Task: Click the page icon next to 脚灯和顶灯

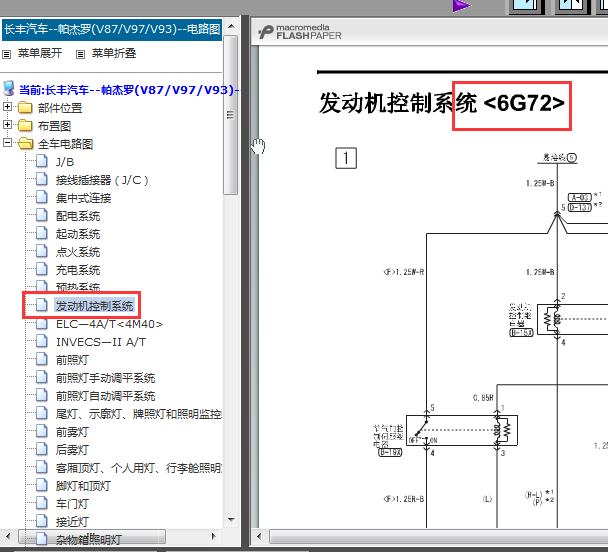Action: [42, 485]
